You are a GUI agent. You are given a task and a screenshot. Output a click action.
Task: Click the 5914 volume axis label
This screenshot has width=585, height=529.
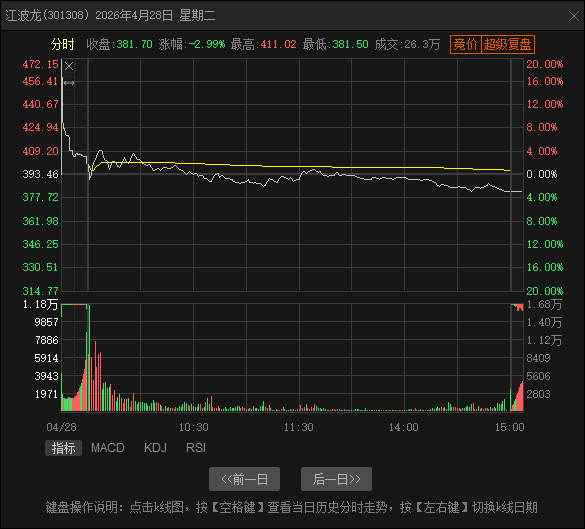pos(47,358)
